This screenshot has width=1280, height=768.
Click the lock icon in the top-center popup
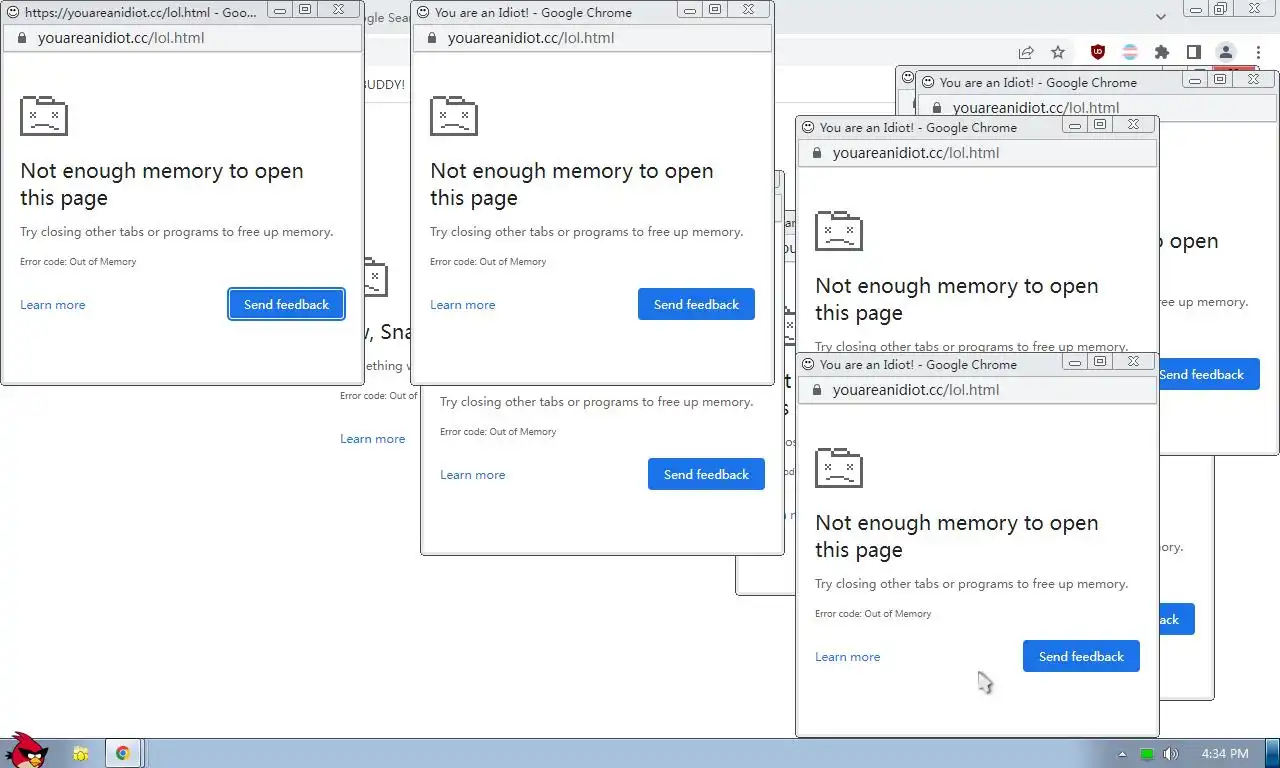click(x=432, y=38)
